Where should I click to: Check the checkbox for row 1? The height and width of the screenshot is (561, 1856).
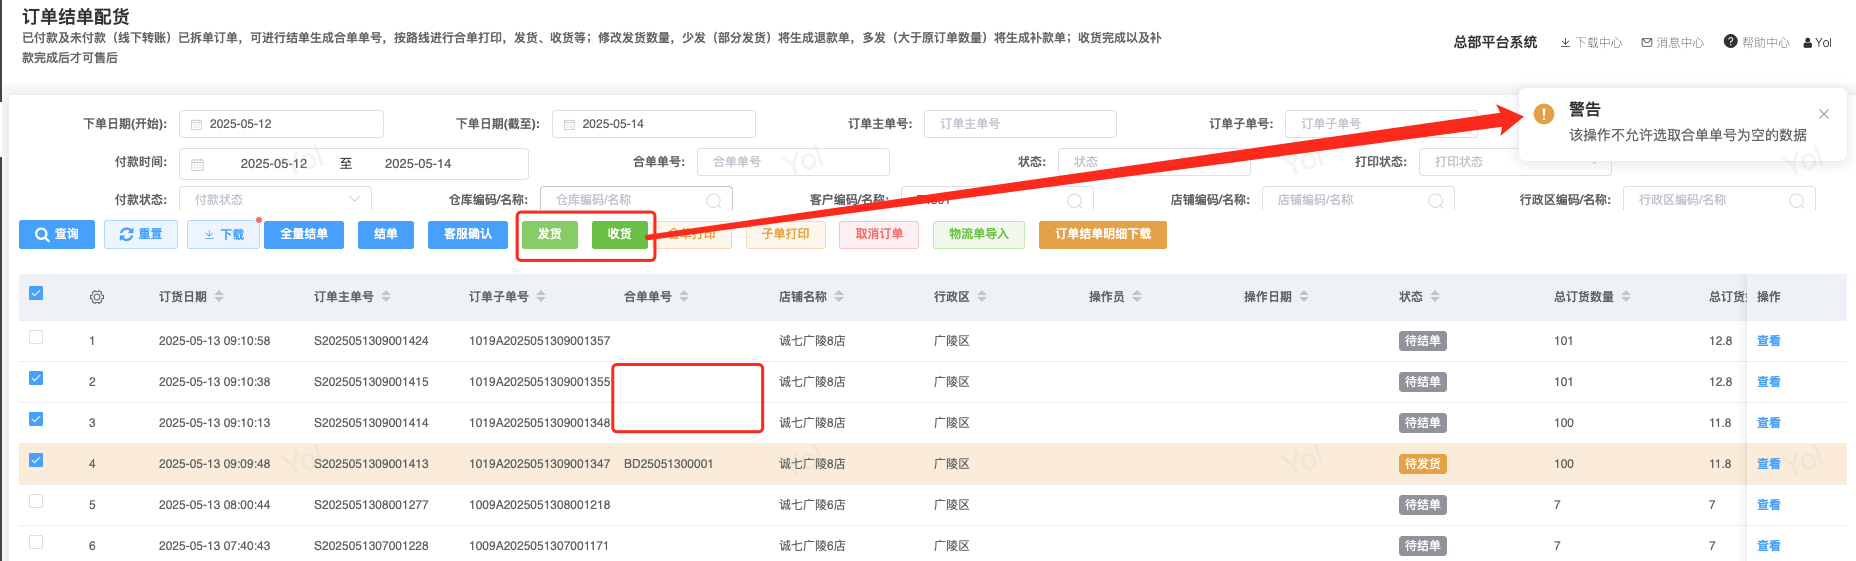36,337
